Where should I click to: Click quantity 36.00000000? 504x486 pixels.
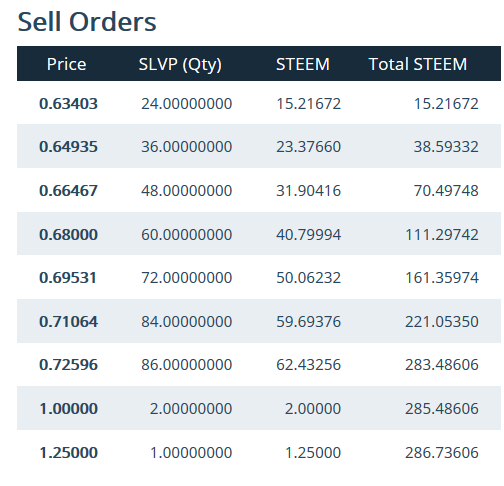pos(186,147)
